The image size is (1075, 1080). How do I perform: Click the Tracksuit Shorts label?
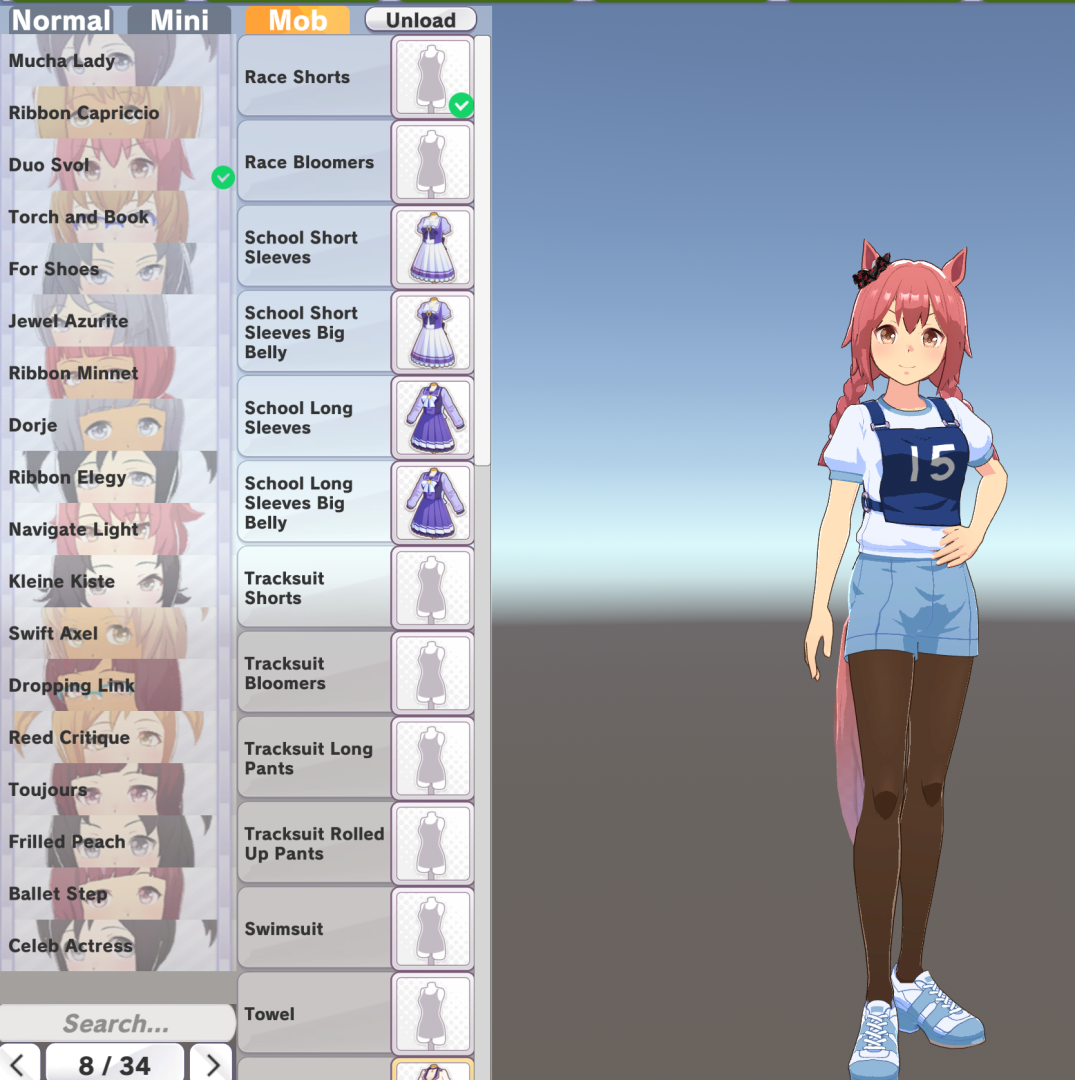[284, 588]
